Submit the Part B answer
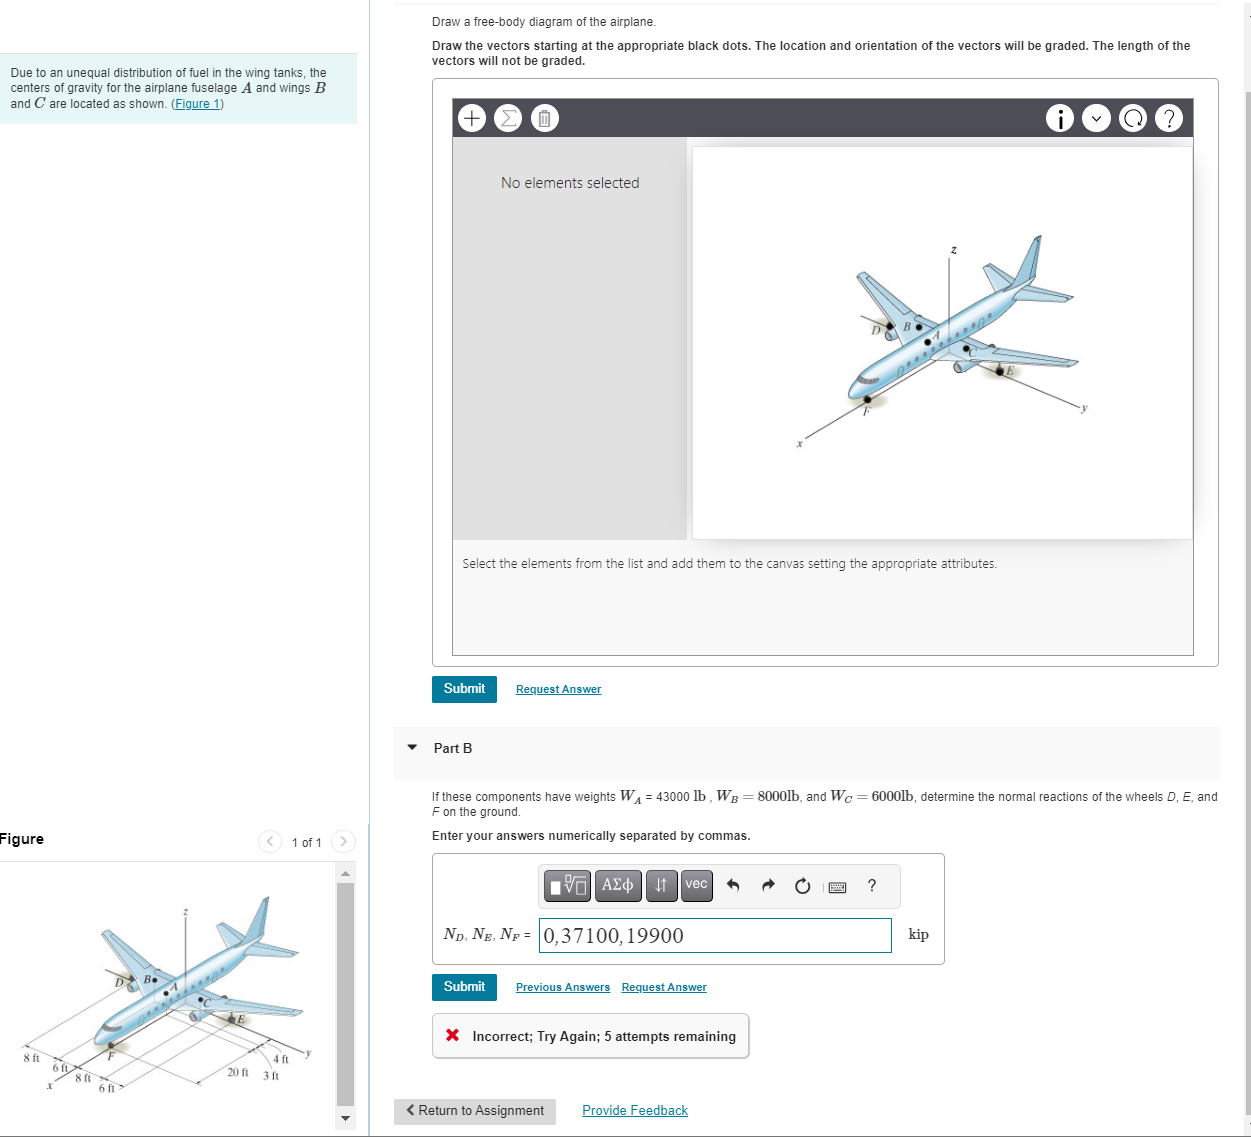This screenshot has width=1251, height=1137. (x=464, y=987)
